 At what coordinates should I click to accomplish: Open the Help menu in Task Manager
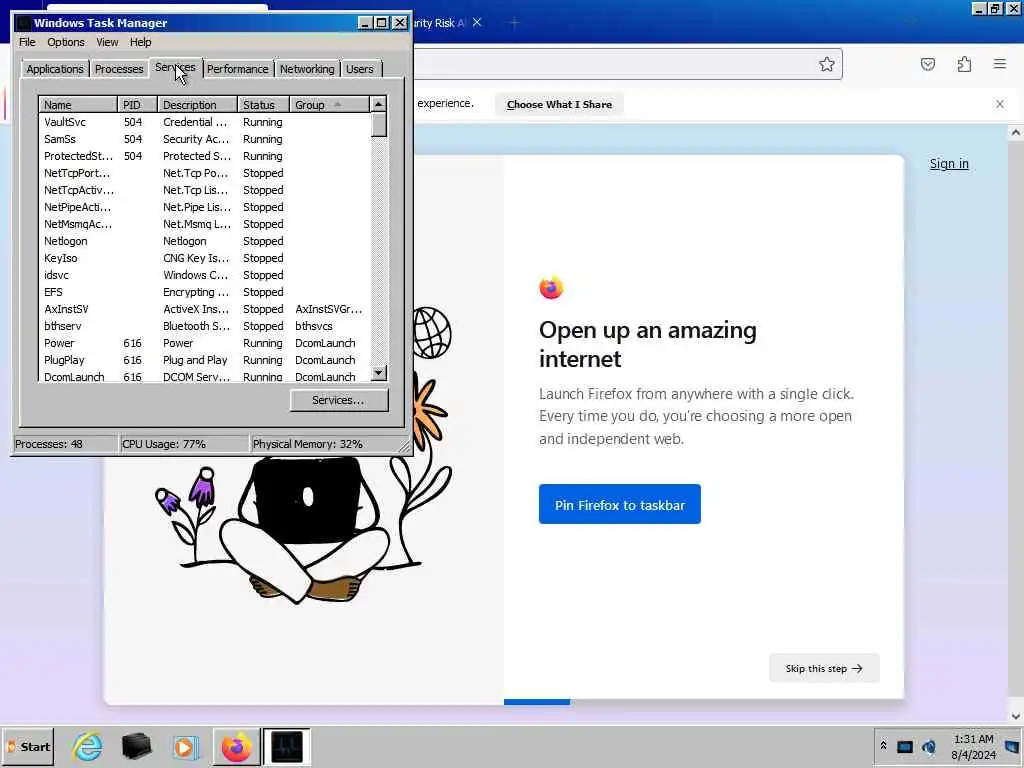(140, 42)
